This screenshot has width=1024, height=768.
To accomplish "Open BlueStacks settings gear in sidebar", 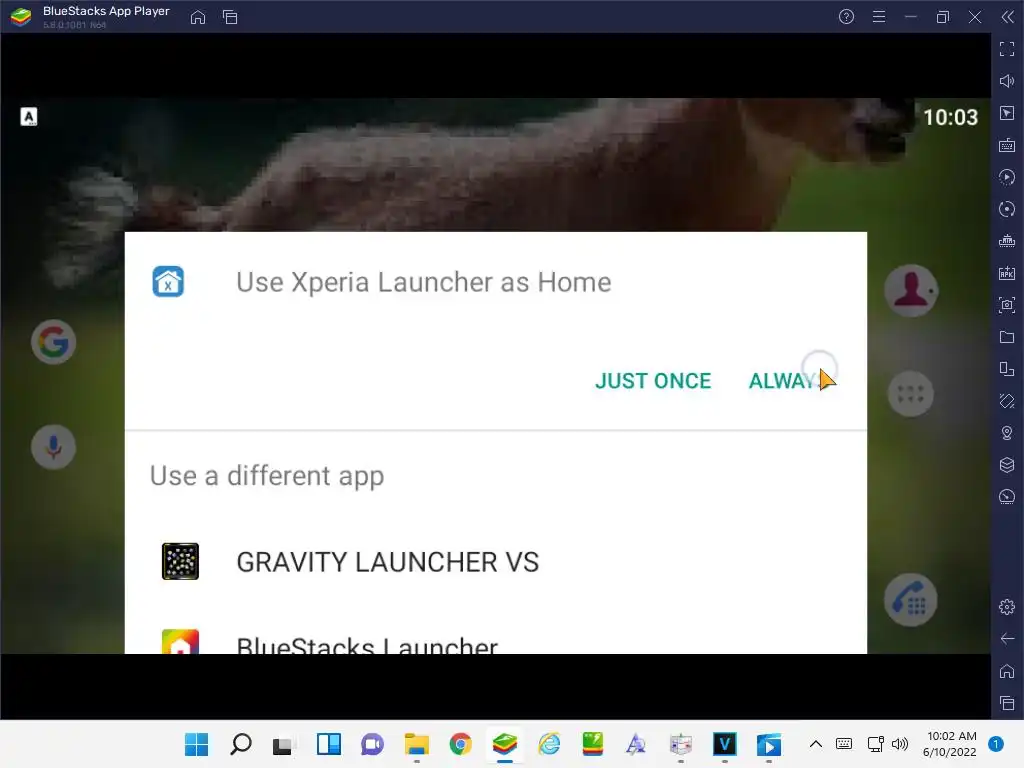I will coord(1007,607).
